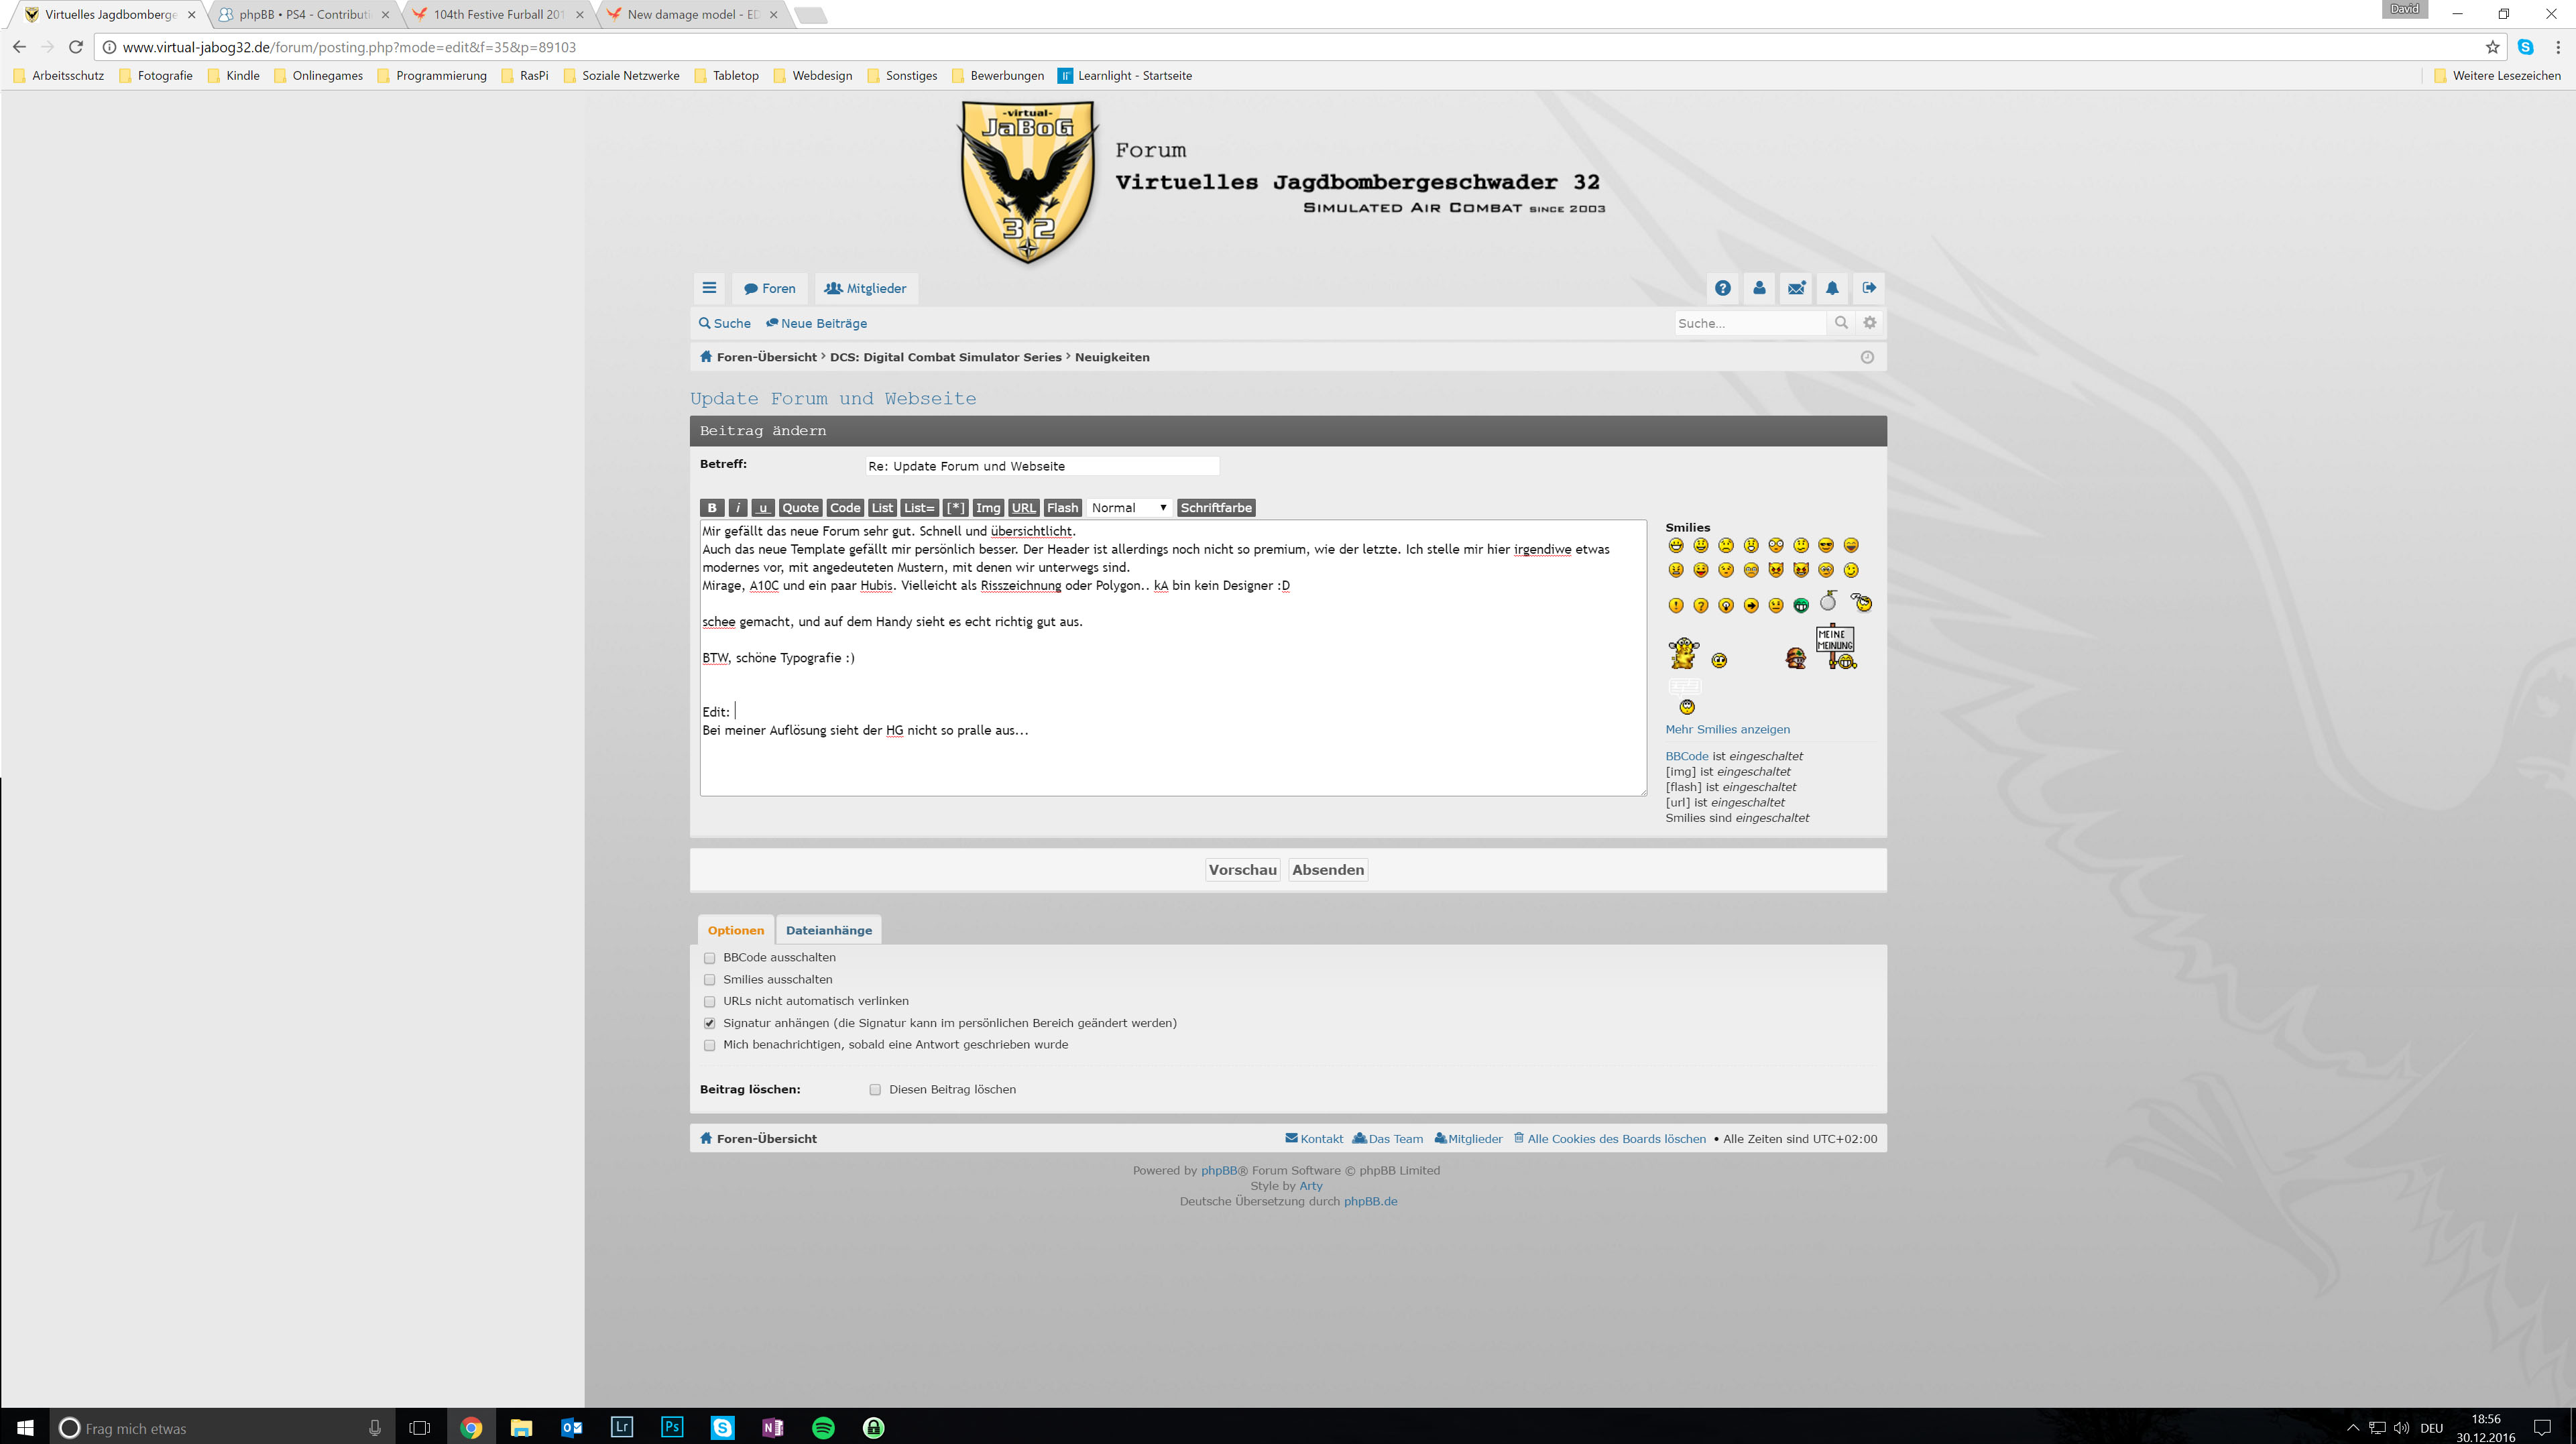
Task: Click the notifications bell icon
Action: (x=1832, y=288)
